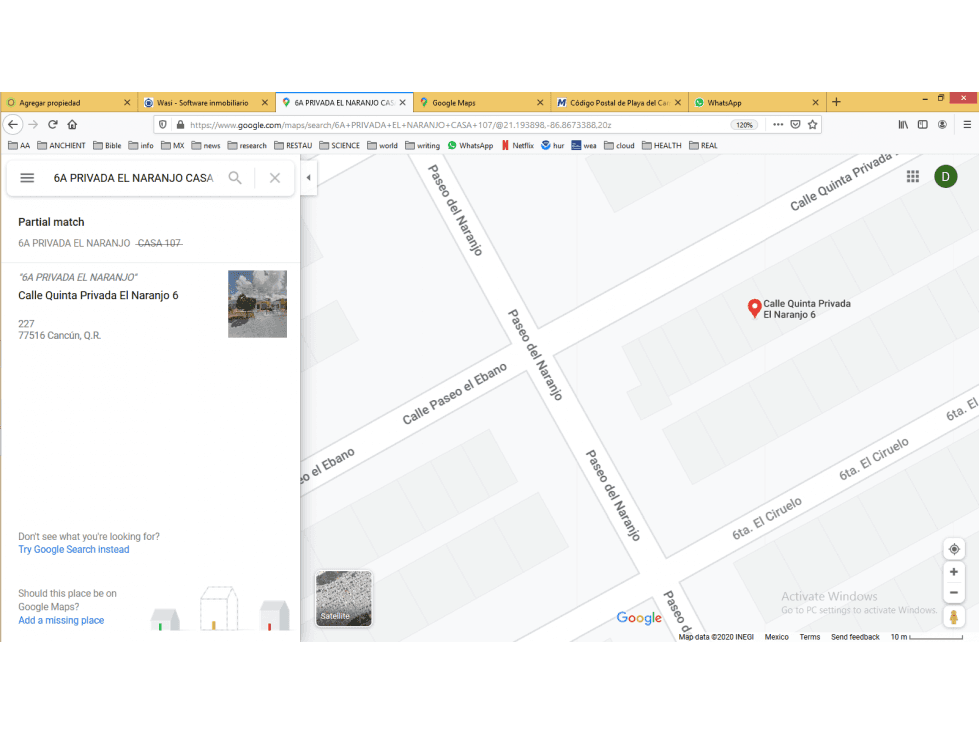
Task: Reload the current page
Action: (53, 124)
